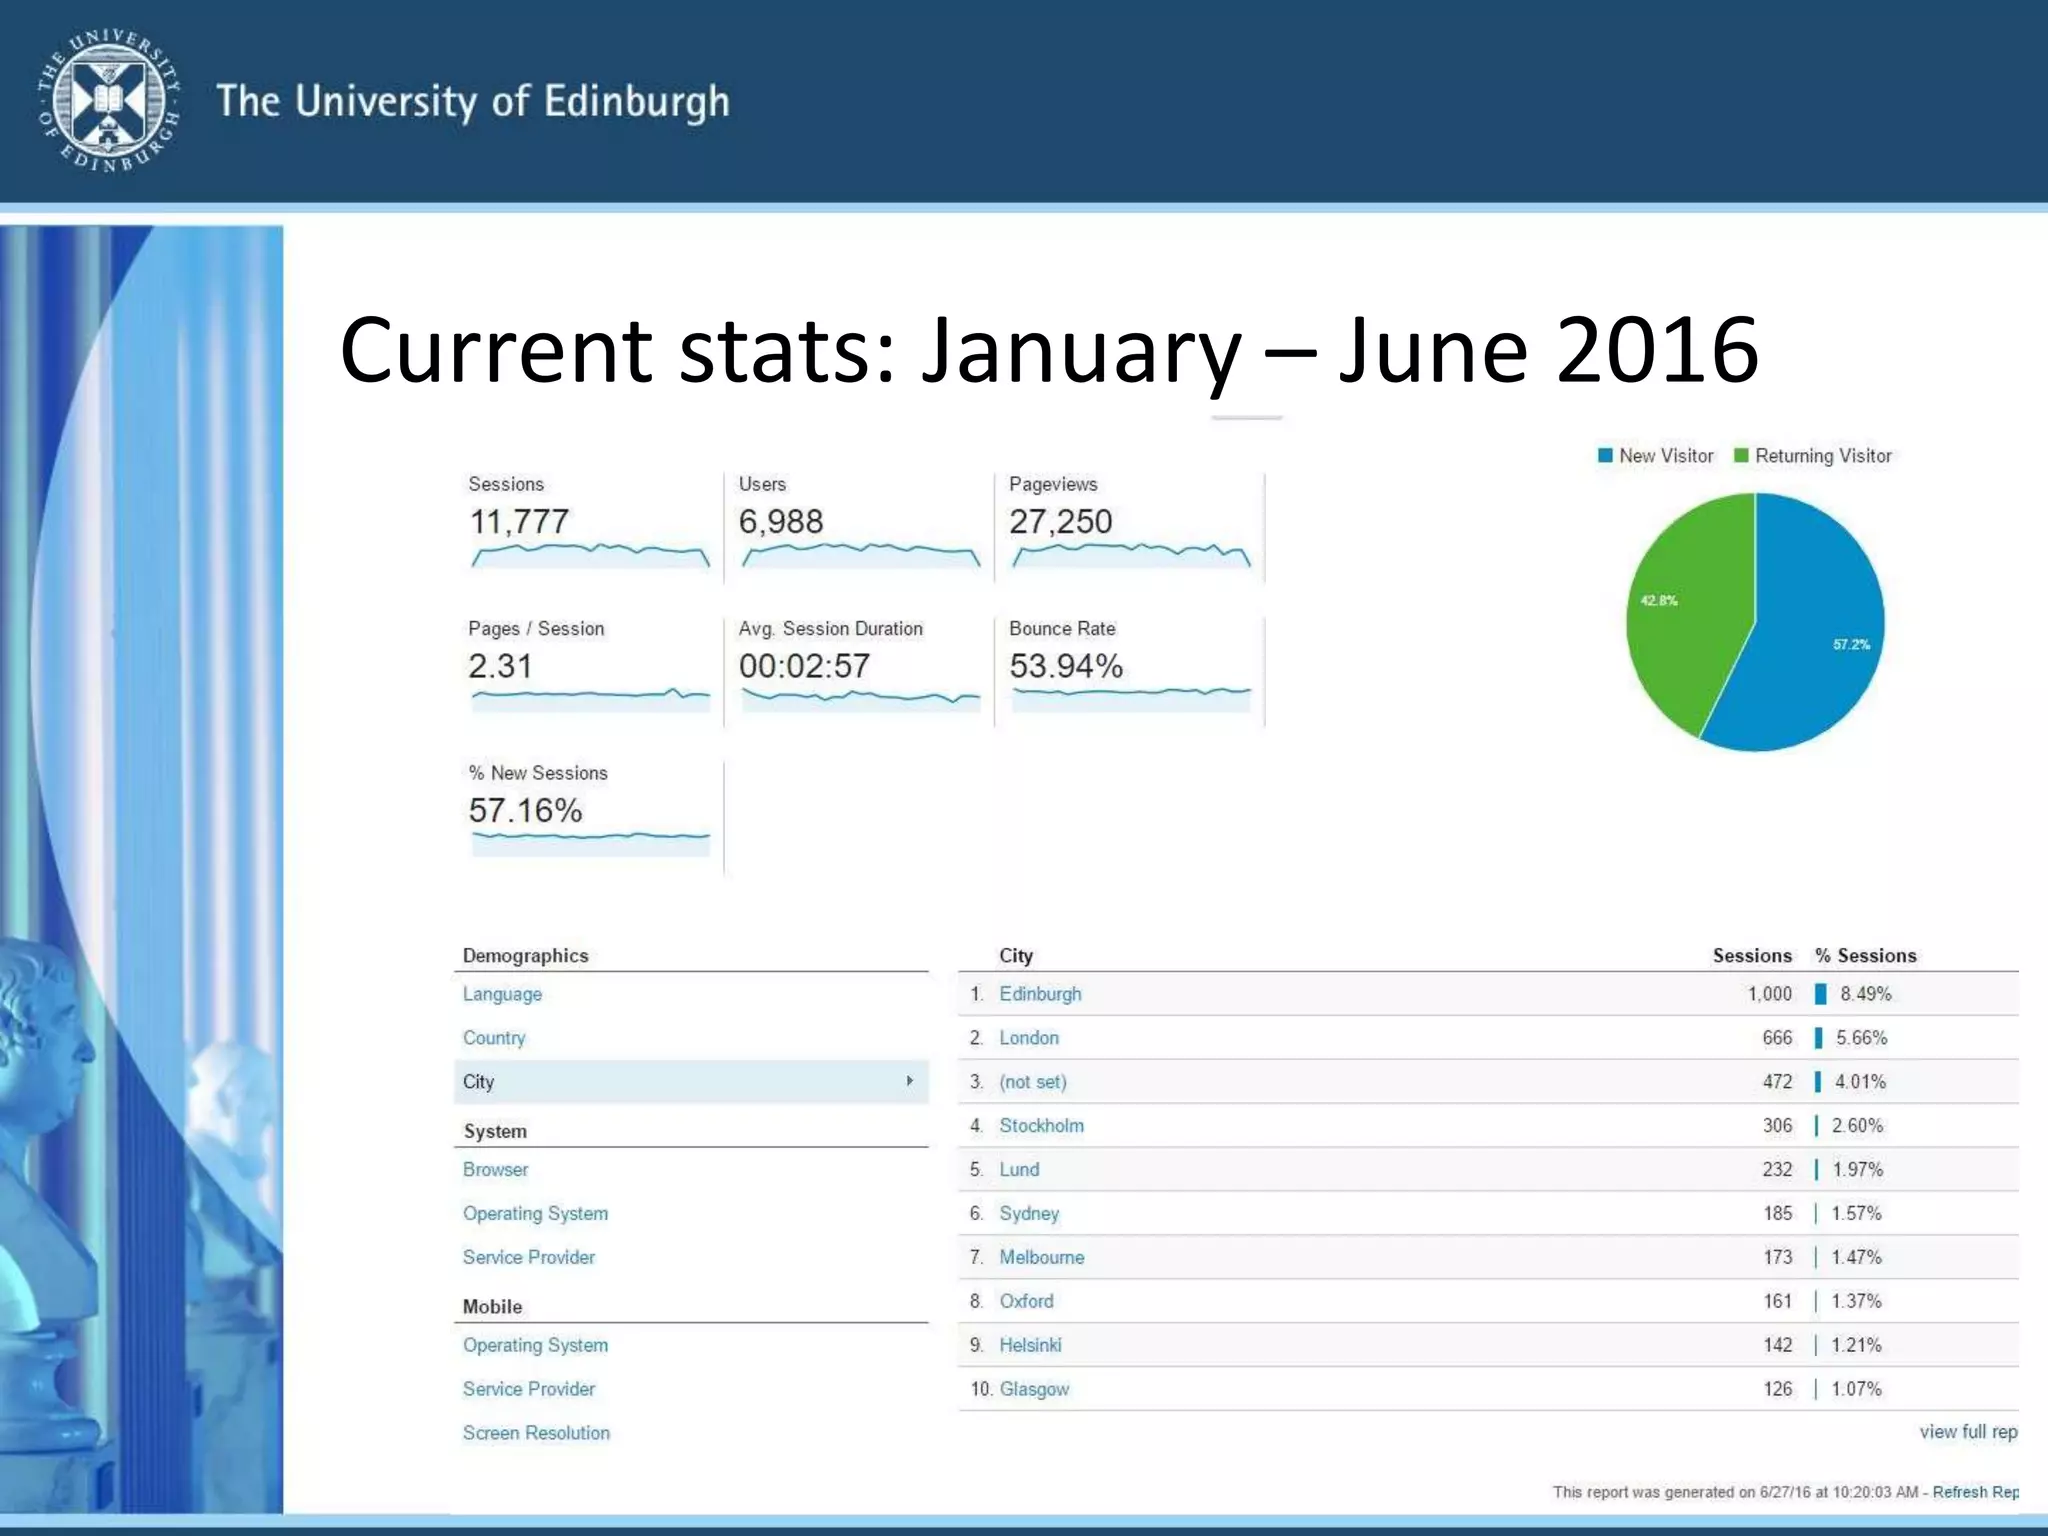Click the Helsinki city link
The image size is (2048, 1536).
pyautogui.click(x=1030, y=1345)
